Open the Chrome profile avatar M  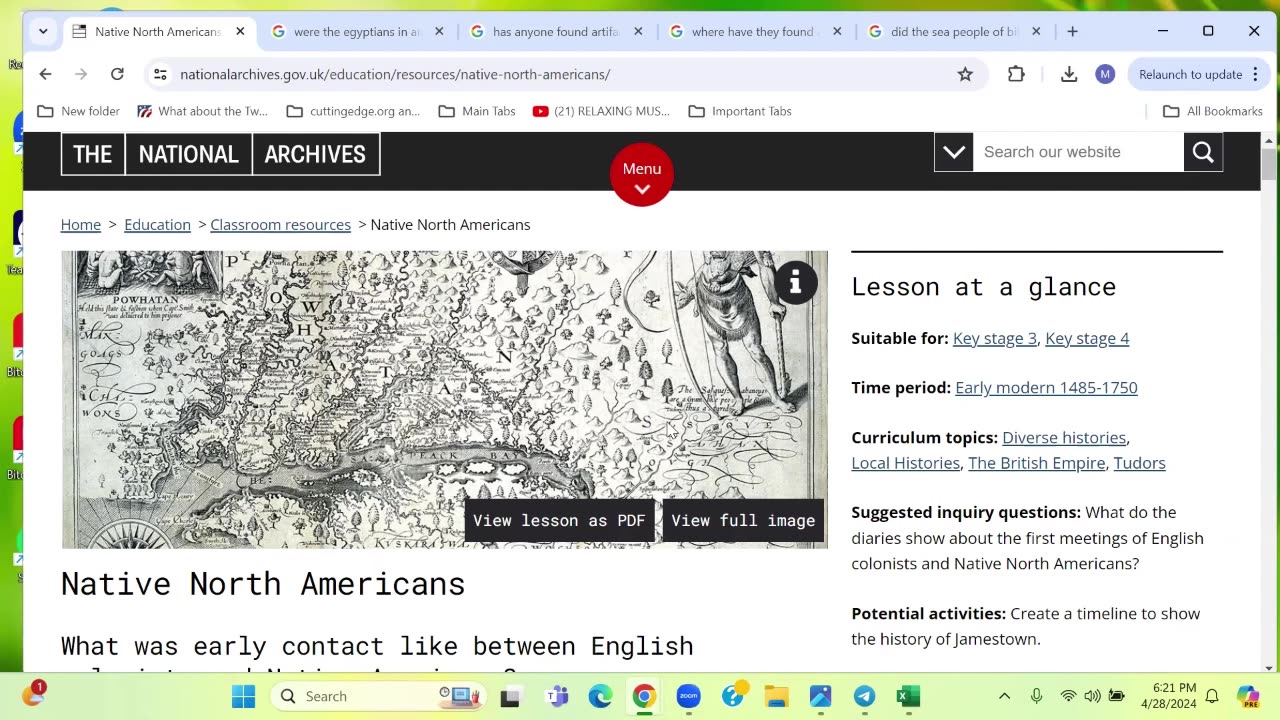pyautogui.click(x=1105, y=74)
